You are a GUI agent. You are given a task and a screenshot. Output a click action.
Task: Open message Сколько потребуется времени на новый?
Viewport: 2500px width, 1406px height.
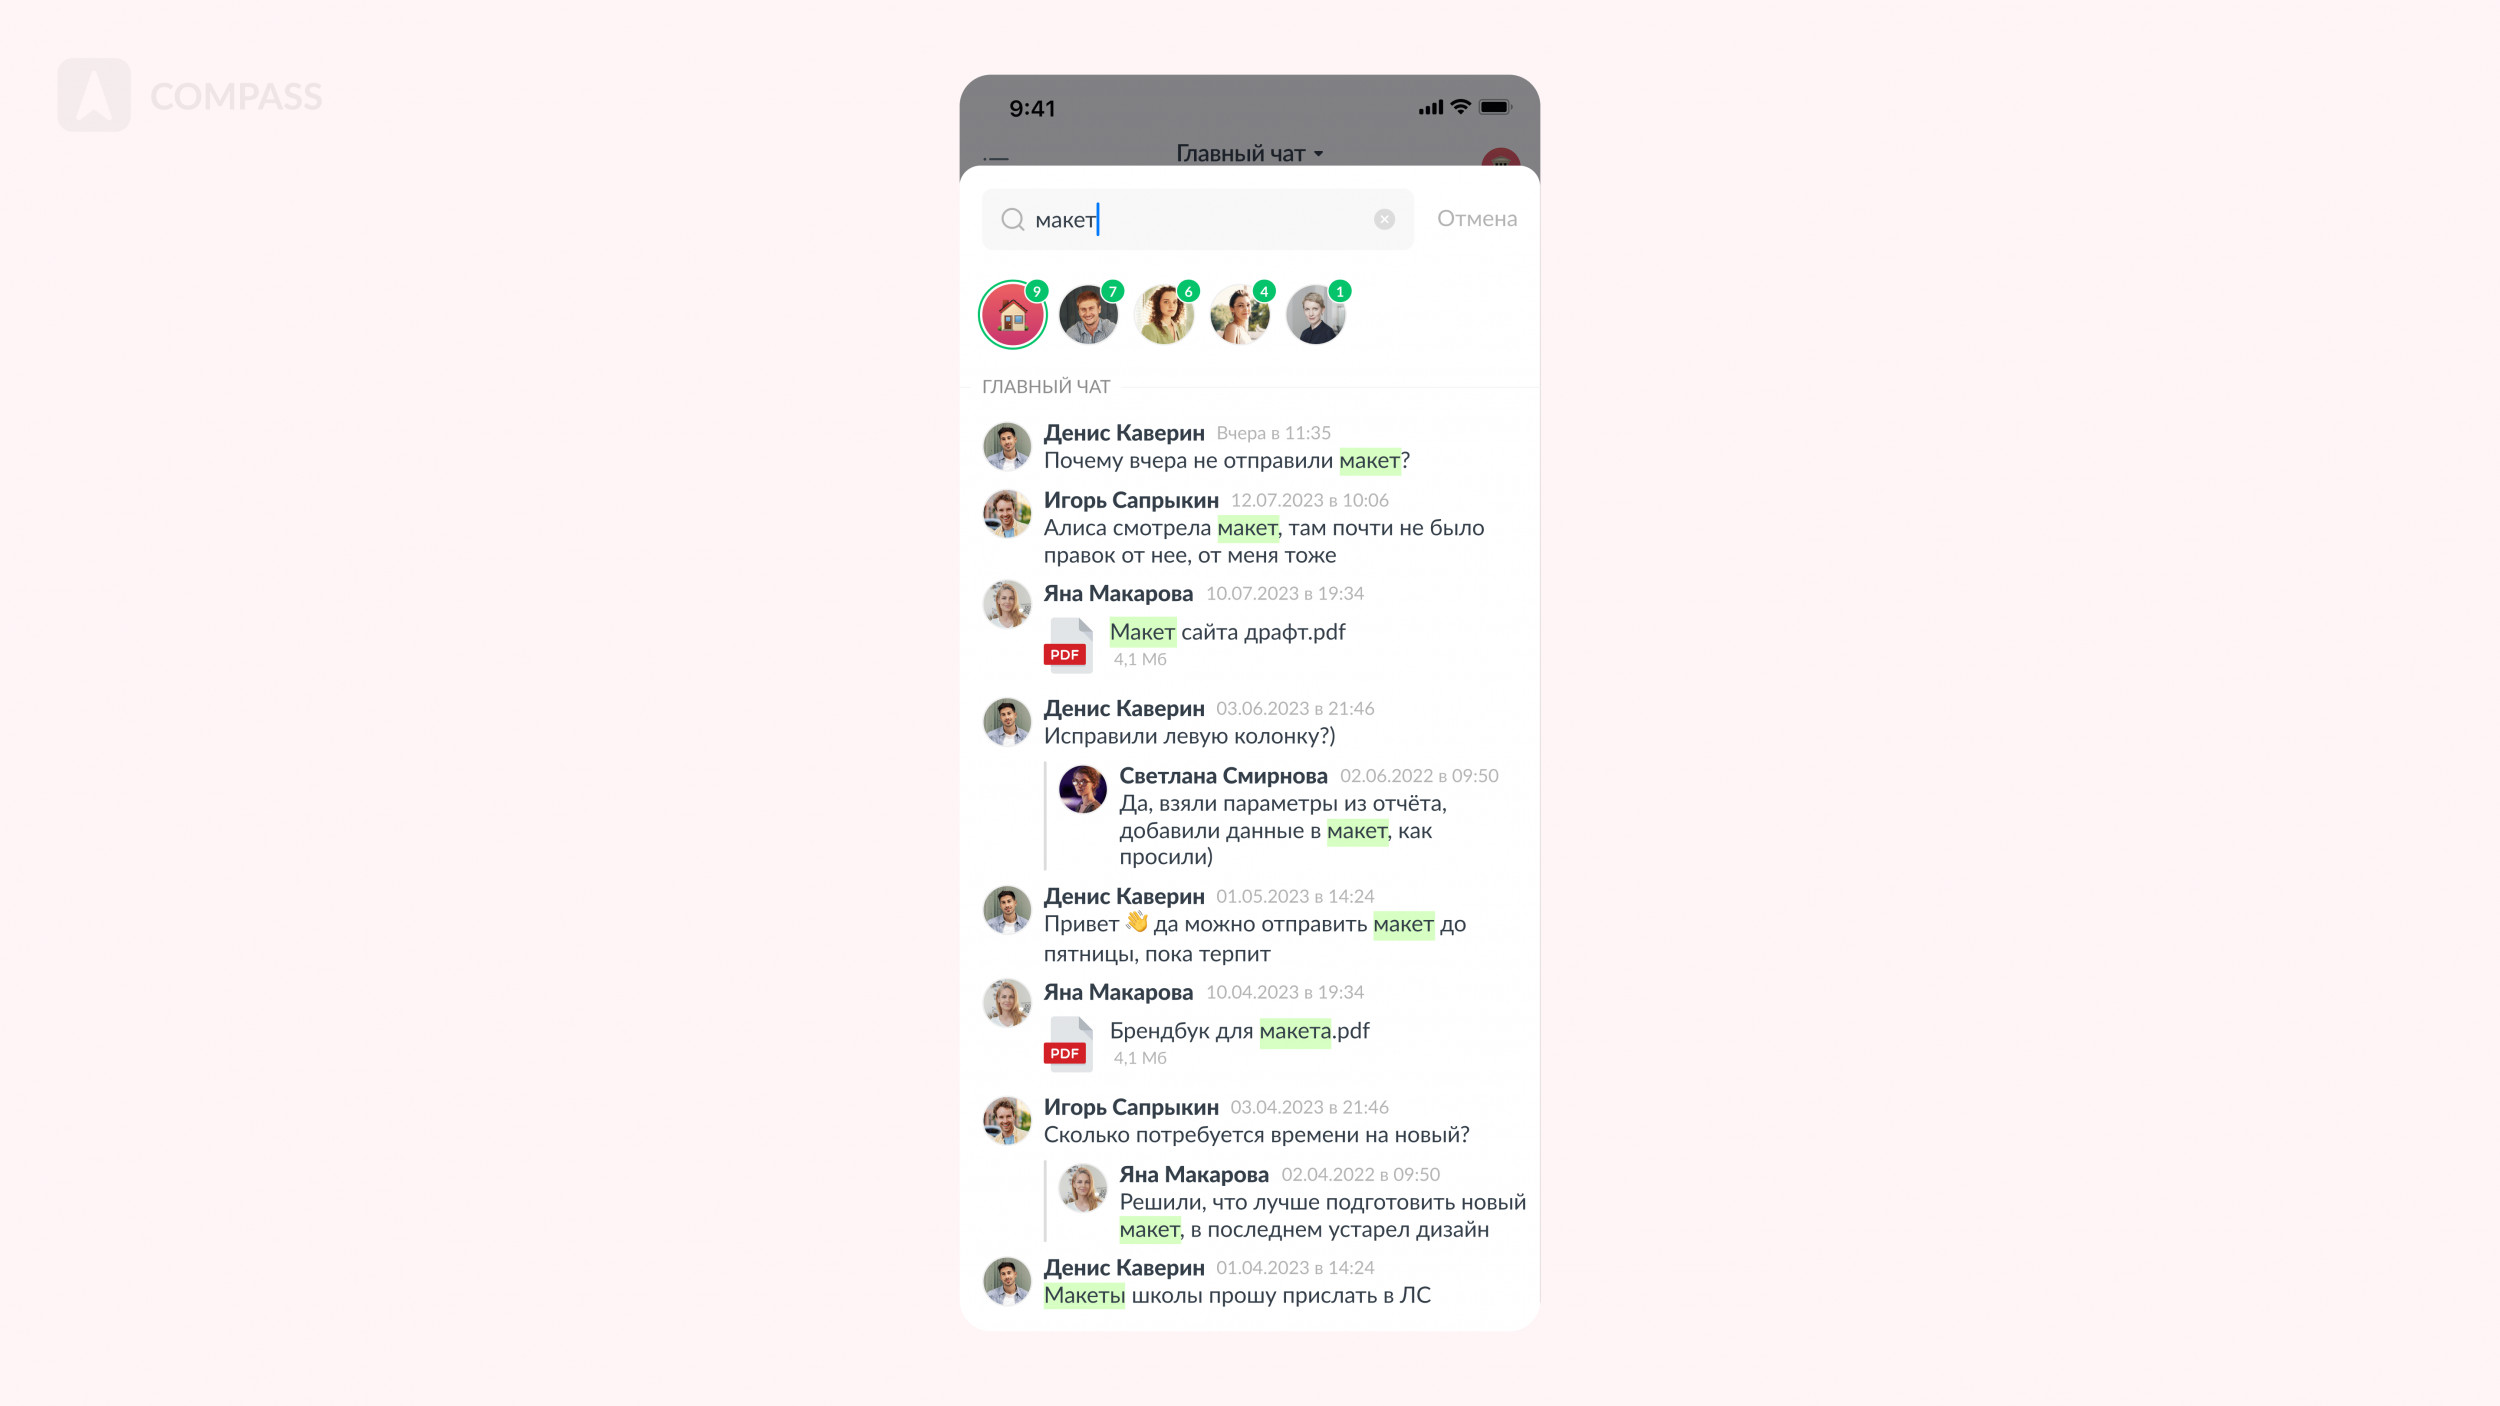(1256, 1135)
